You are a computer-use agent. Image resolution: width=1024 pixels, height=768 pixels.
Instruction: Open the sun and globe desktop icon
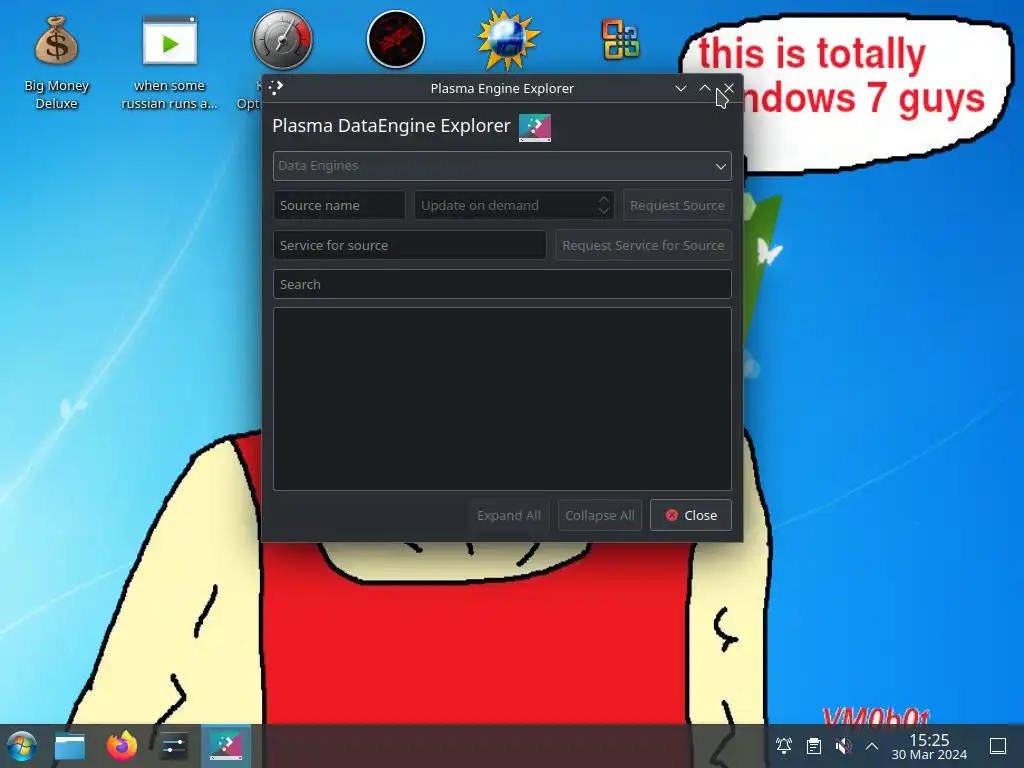point(507,39)
